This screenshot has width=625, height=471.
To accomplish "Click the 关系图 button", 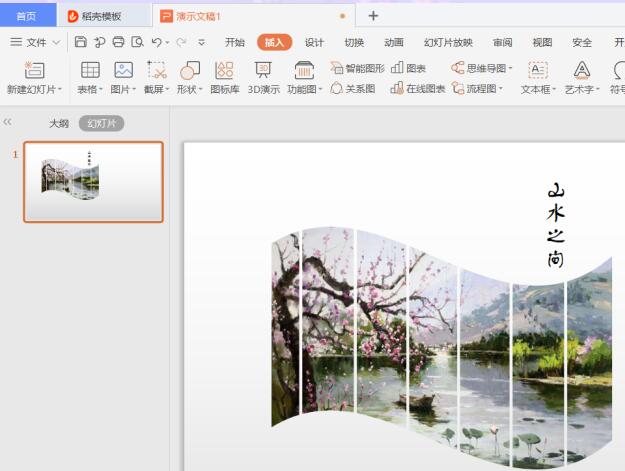I will point(353,88).
